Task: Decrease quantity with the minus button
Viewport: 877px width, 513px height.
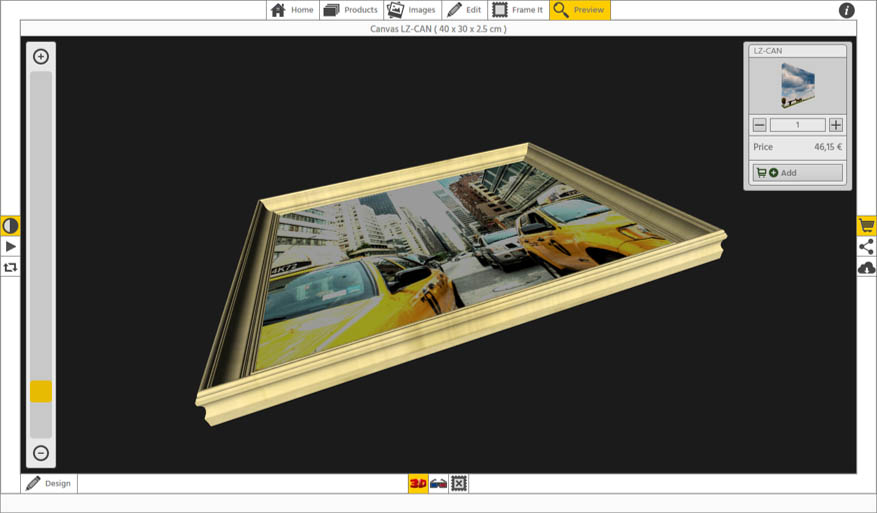Action: pyautogui.click(x=759, y=125)
